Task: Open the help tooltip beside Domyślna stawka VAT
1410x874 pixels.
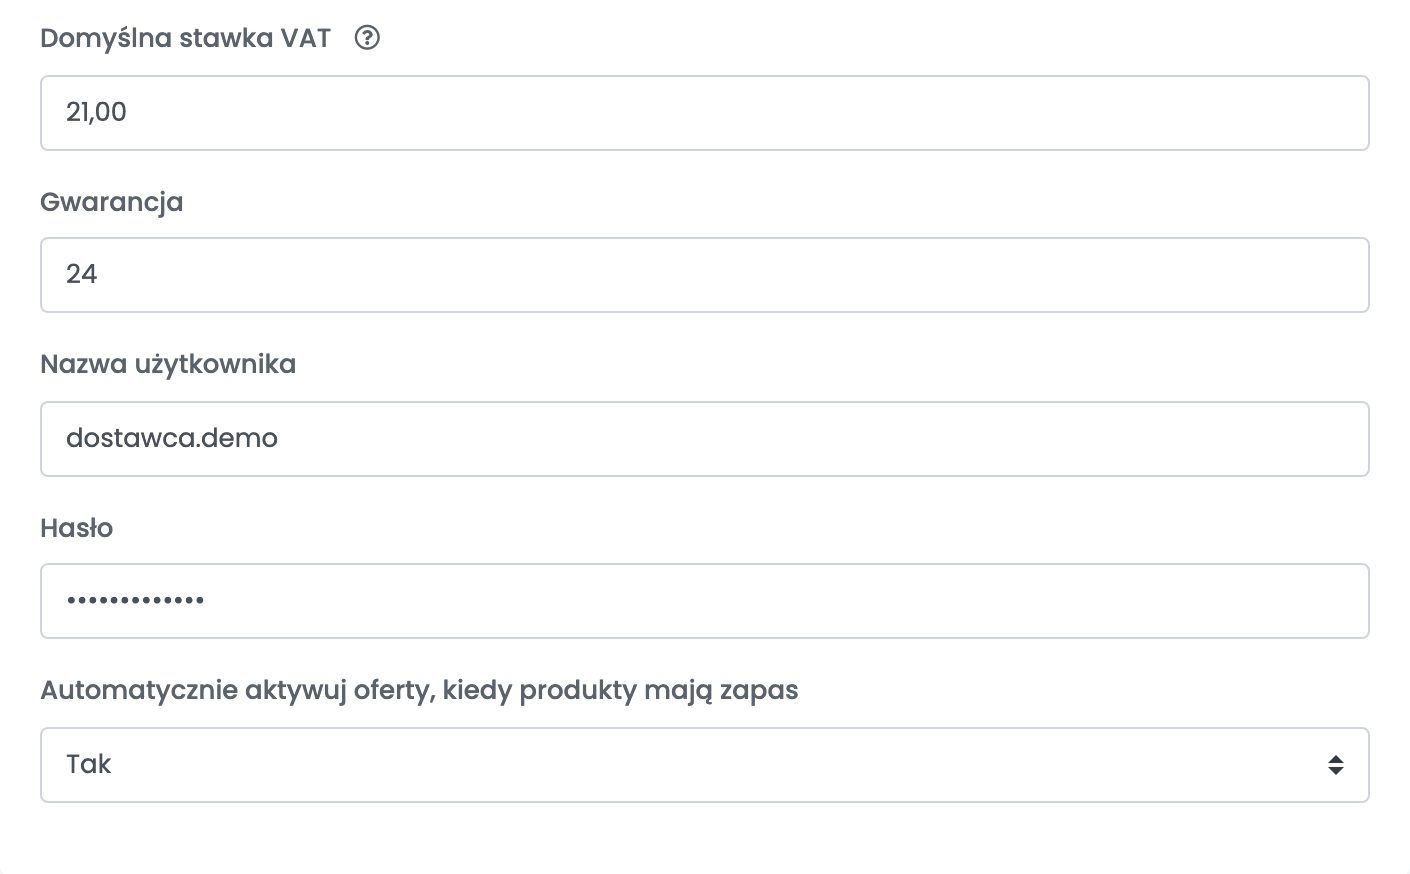Action: pos(367,38)
